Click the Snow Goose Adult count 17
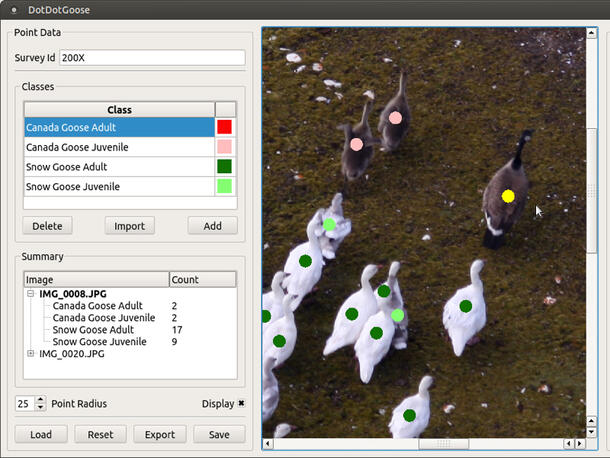The width and height of the screenshot is (610, 458). point(177,330)
